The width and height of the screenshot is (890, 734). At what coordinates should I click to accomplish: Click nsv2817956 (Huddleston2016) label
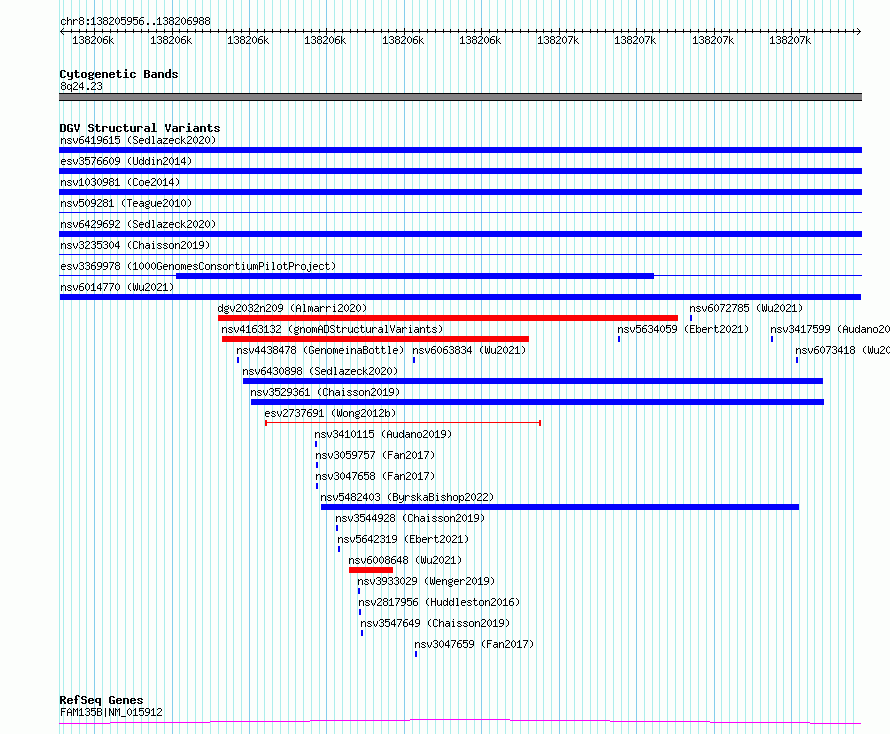tap(439, 602)
